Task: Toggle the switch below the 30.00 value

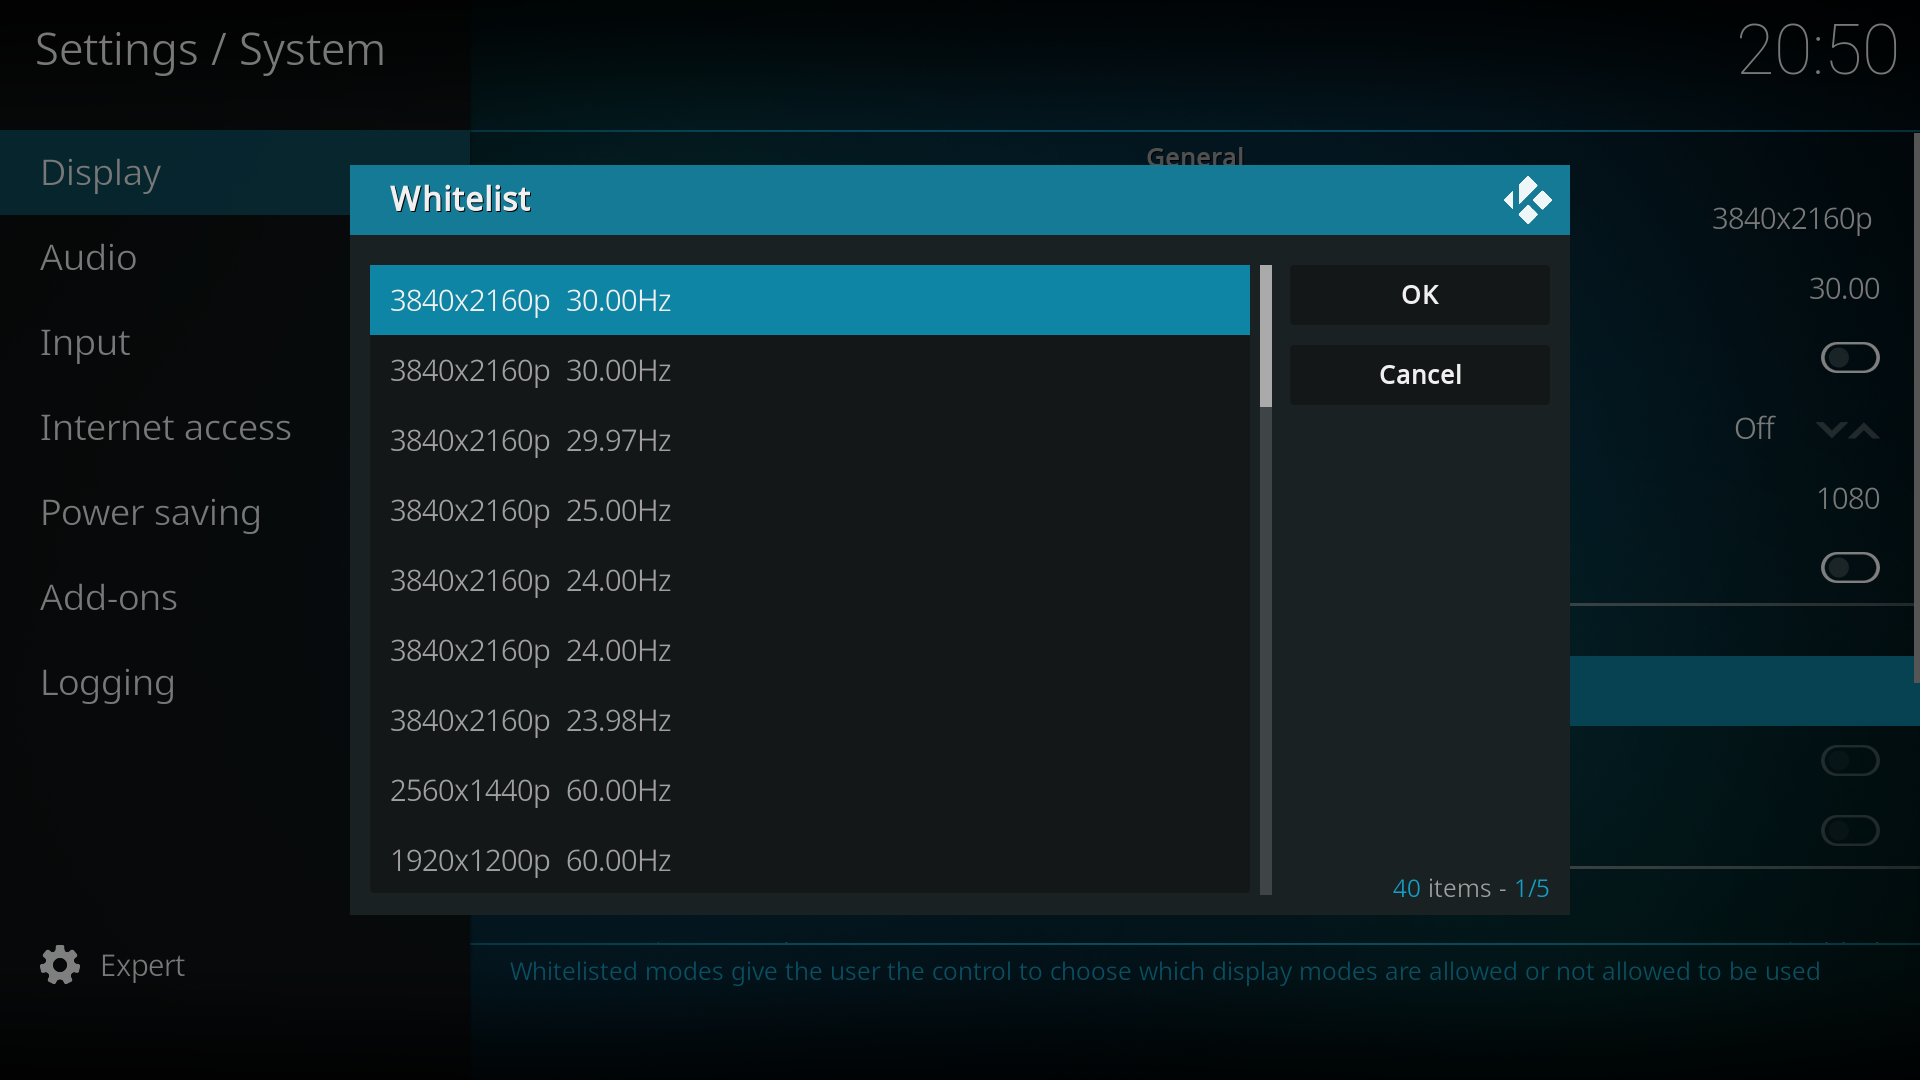Action: pos(1850,358)
